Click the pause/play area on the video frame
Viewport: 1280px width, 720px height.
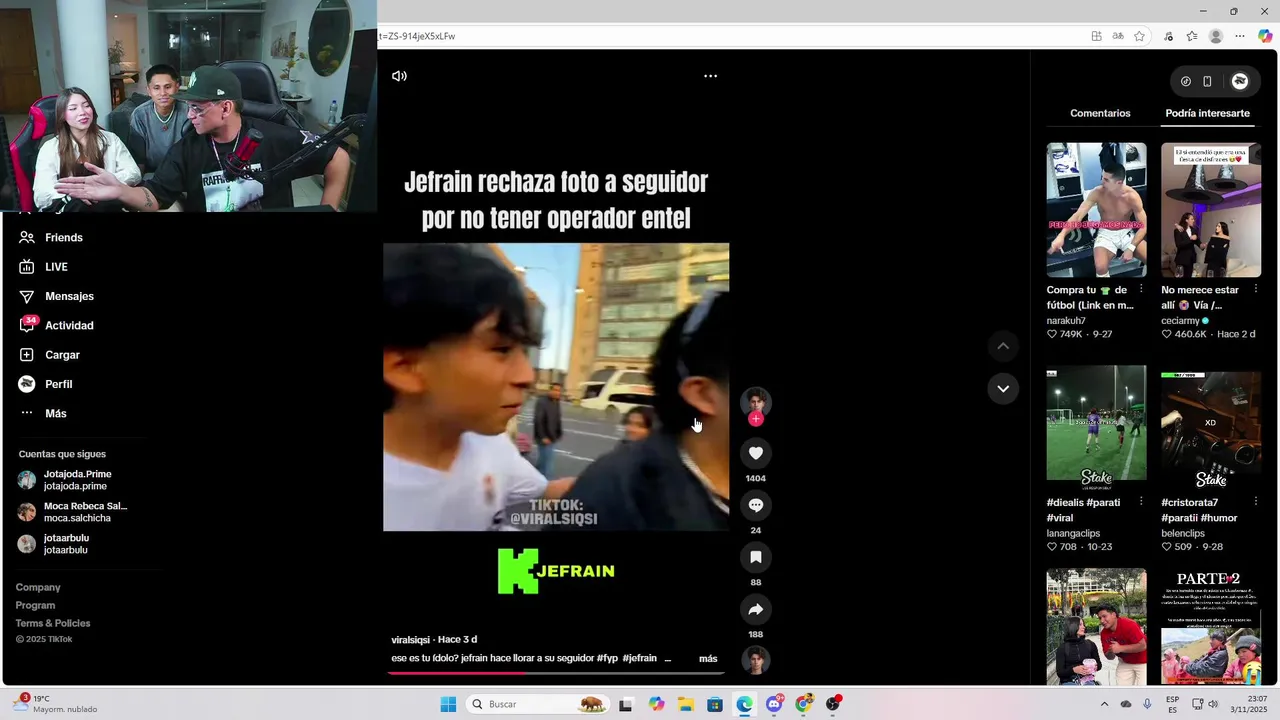[x=556, y=387]
